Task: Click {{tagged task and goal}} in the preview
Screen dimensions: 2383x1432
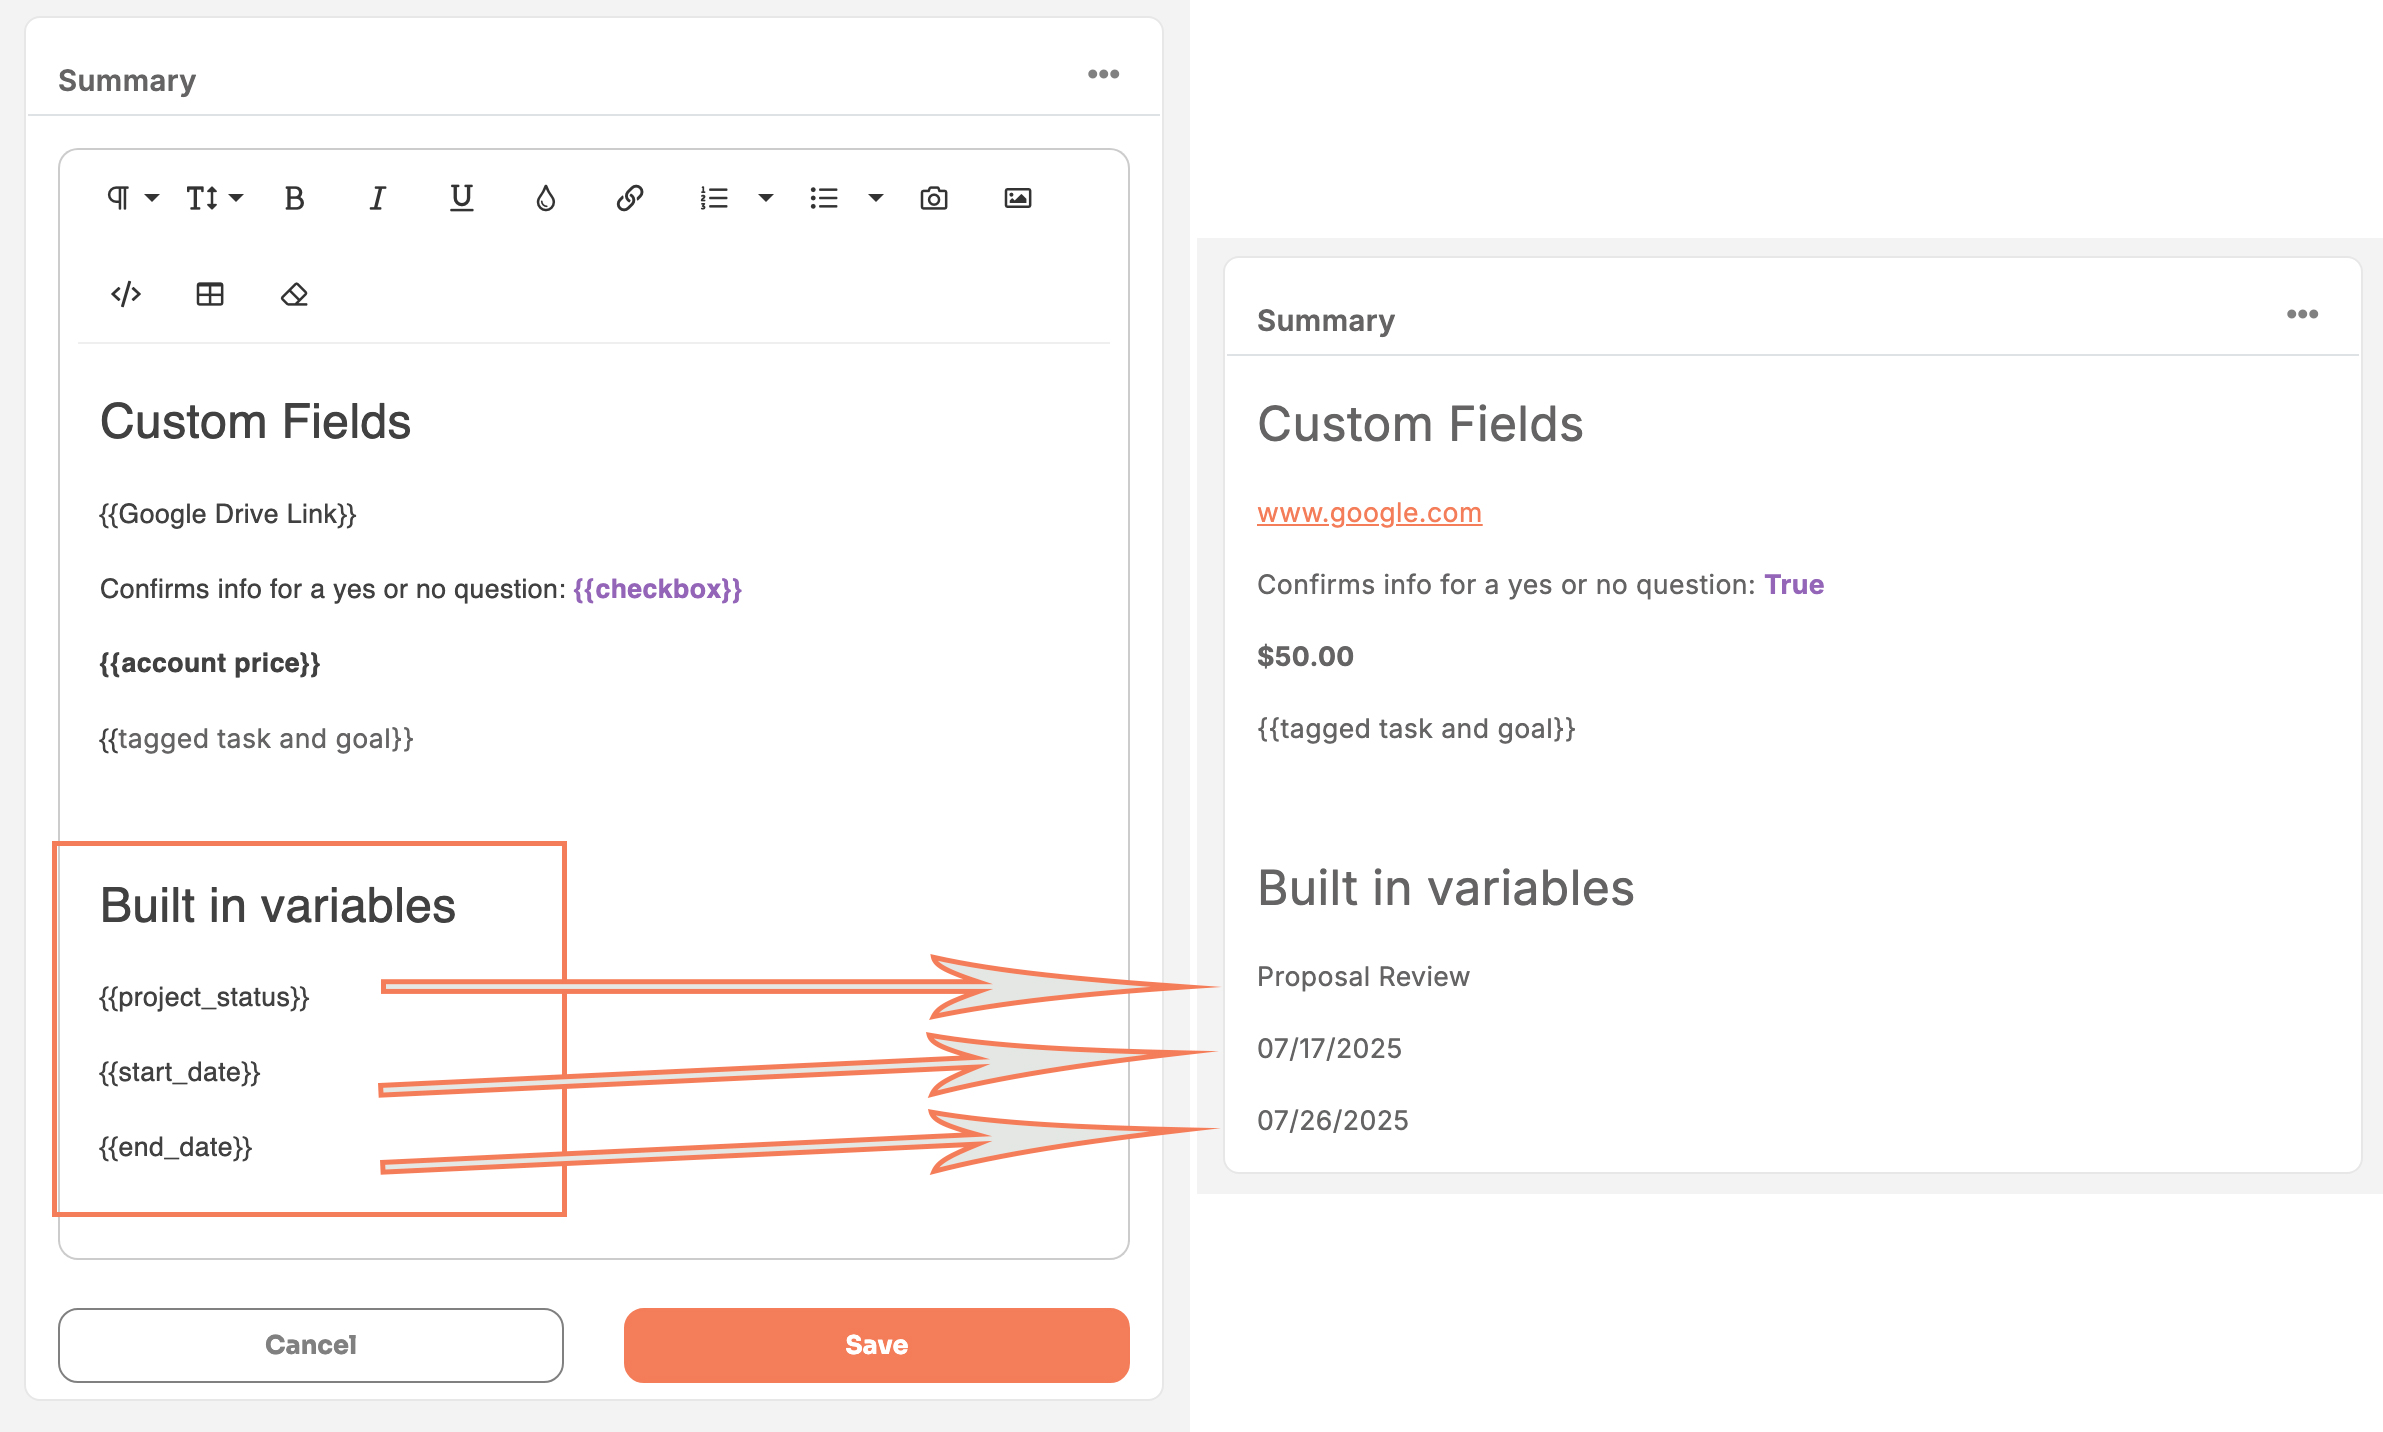Action: coord(1416,728)
